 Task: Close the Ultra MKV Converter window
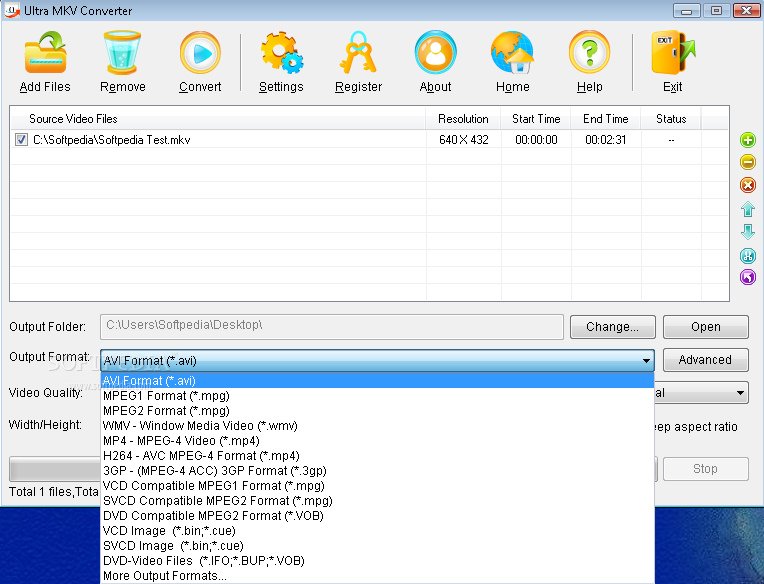point(746,11)
